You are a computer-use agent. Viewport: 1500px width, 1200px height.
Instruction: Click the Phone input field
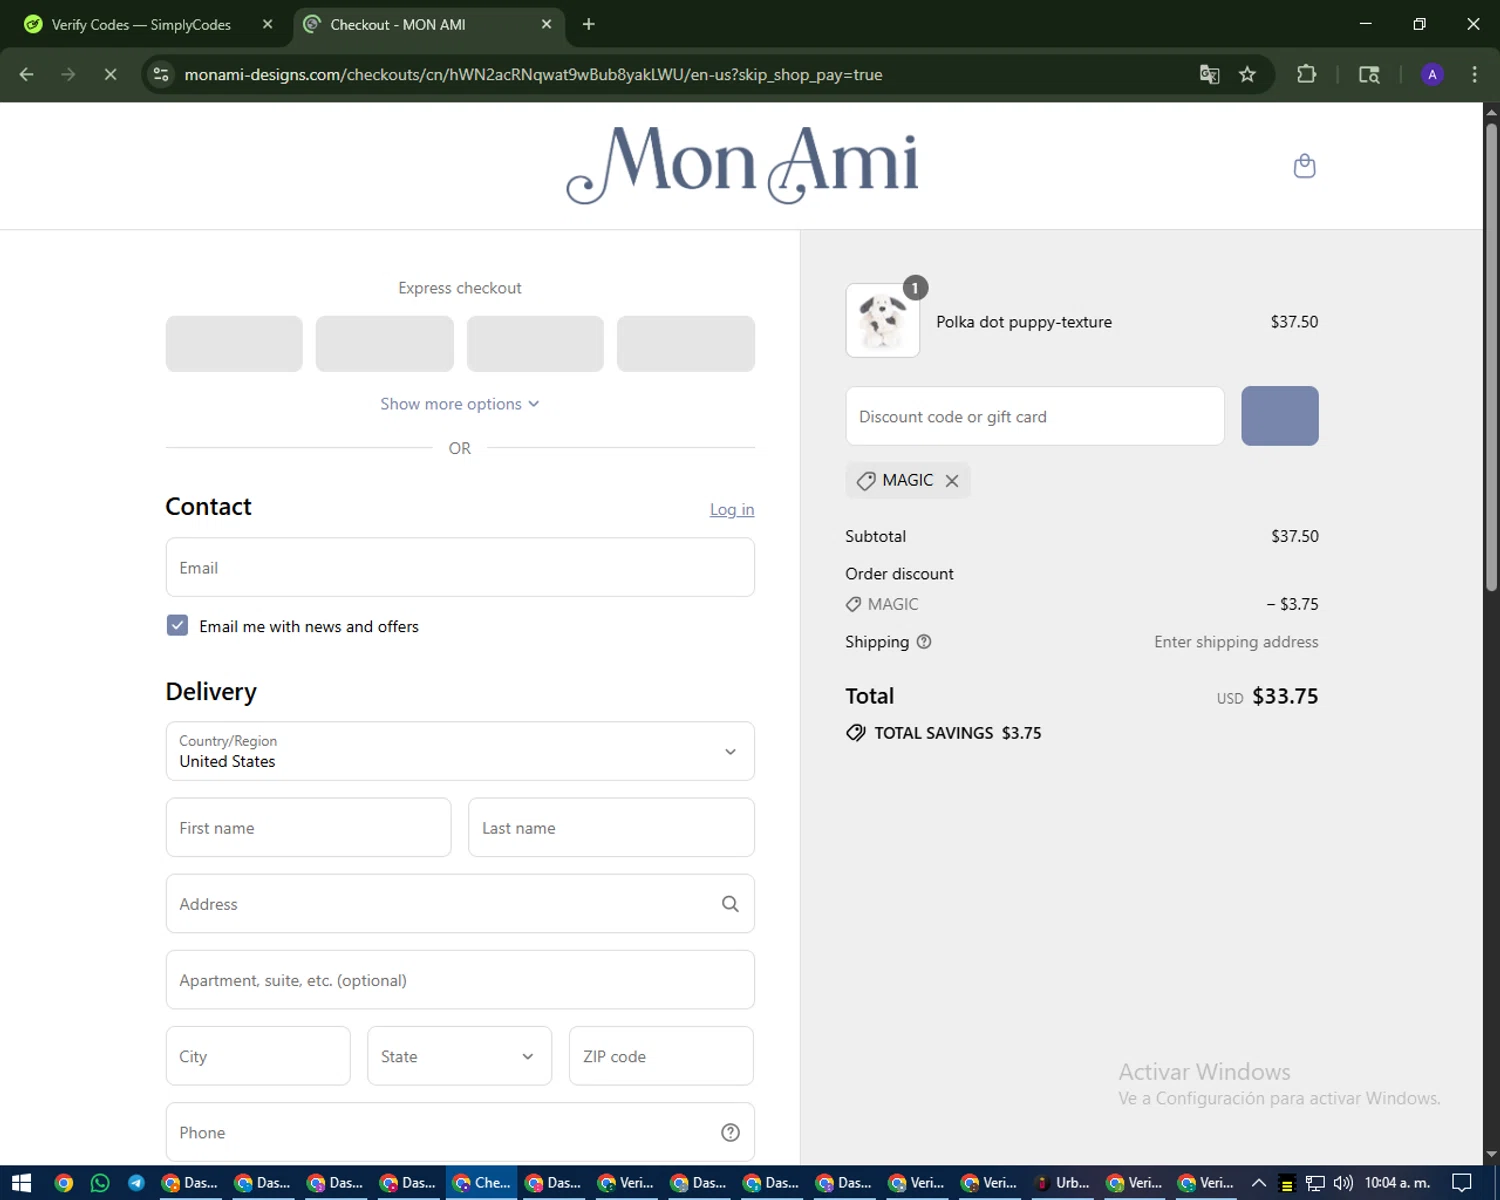click(x=460, y=1132)
